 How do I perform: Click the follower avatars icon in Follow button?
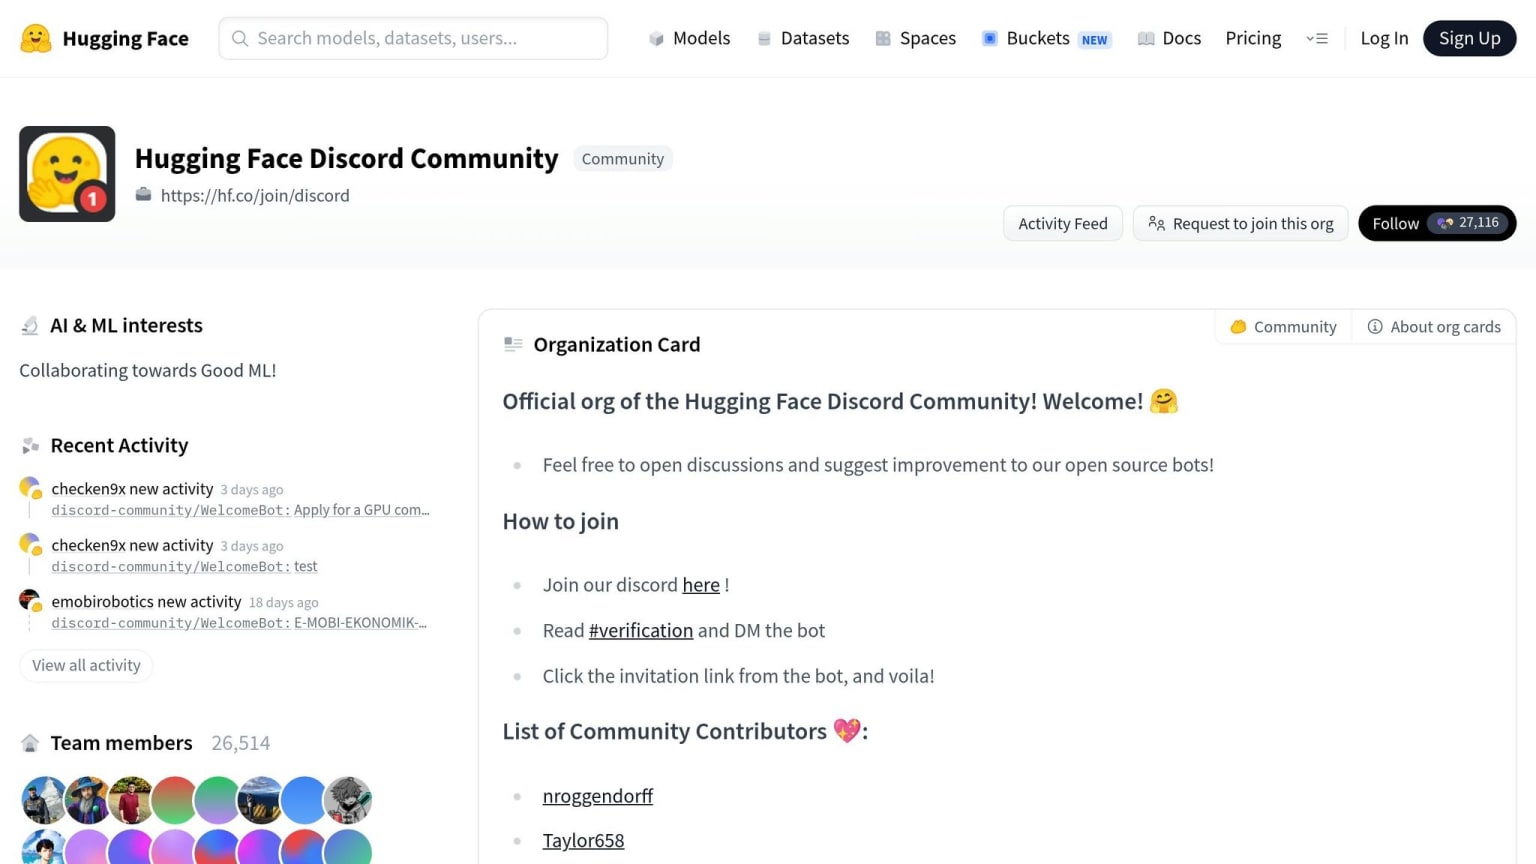pyautogui.click(x=1445, y=223)
